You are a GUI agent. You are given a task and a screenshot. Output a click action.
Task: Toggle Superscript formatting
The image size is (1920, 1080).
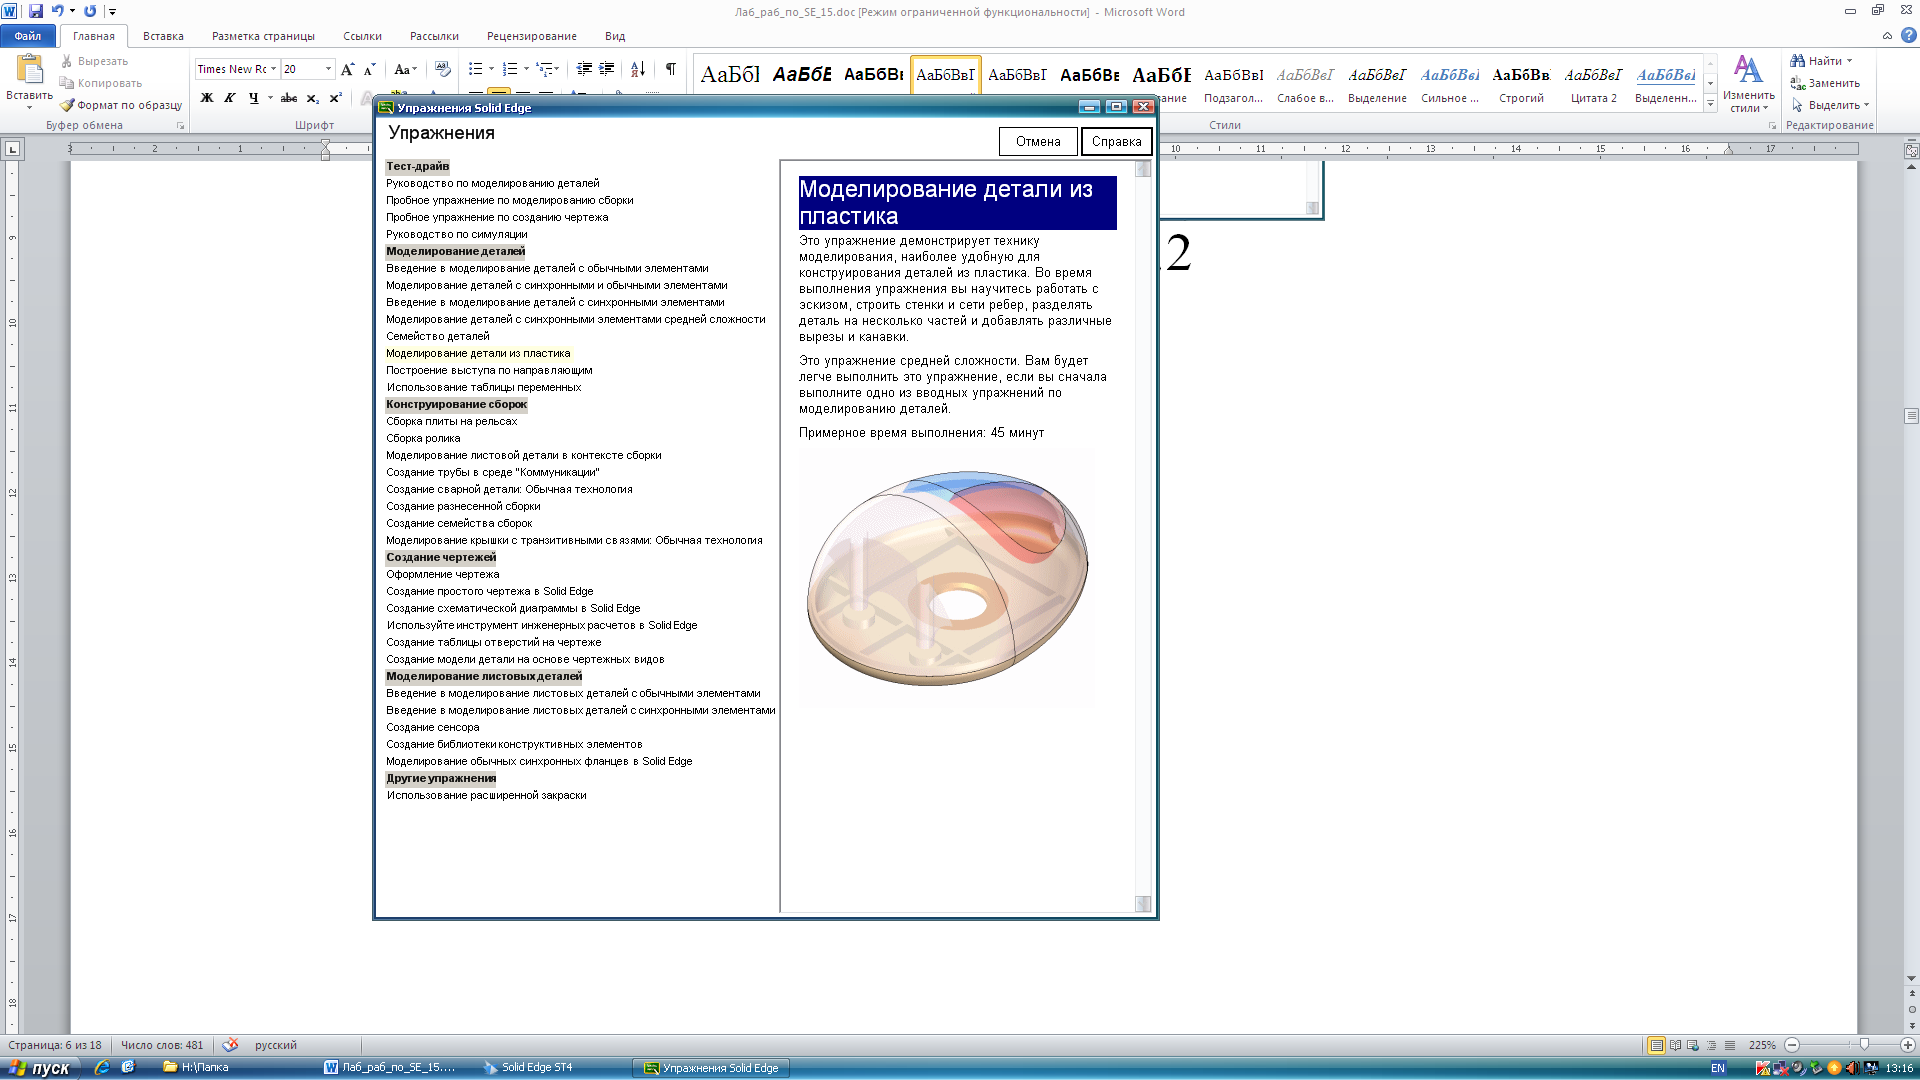tap(336, 98)
